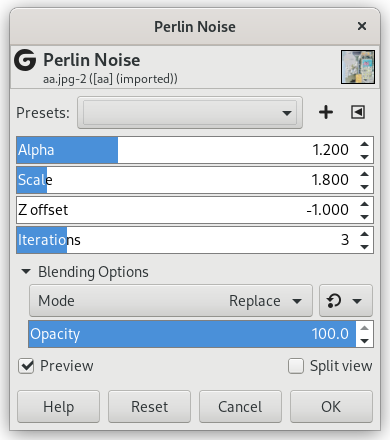Click the Opacity value 100.0
Viewport: 390px width, 440px height.
coord(330,334)
